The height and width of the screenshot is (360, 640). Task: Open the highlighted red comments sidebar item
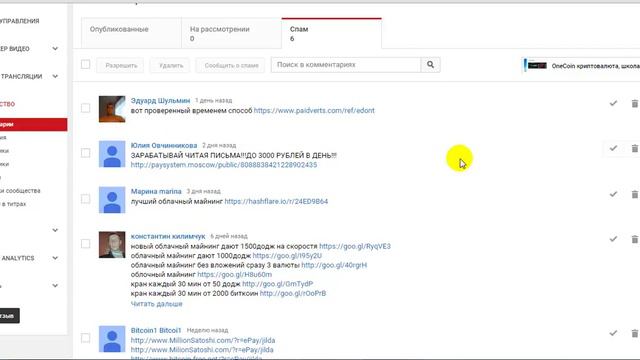coord(33,124)
